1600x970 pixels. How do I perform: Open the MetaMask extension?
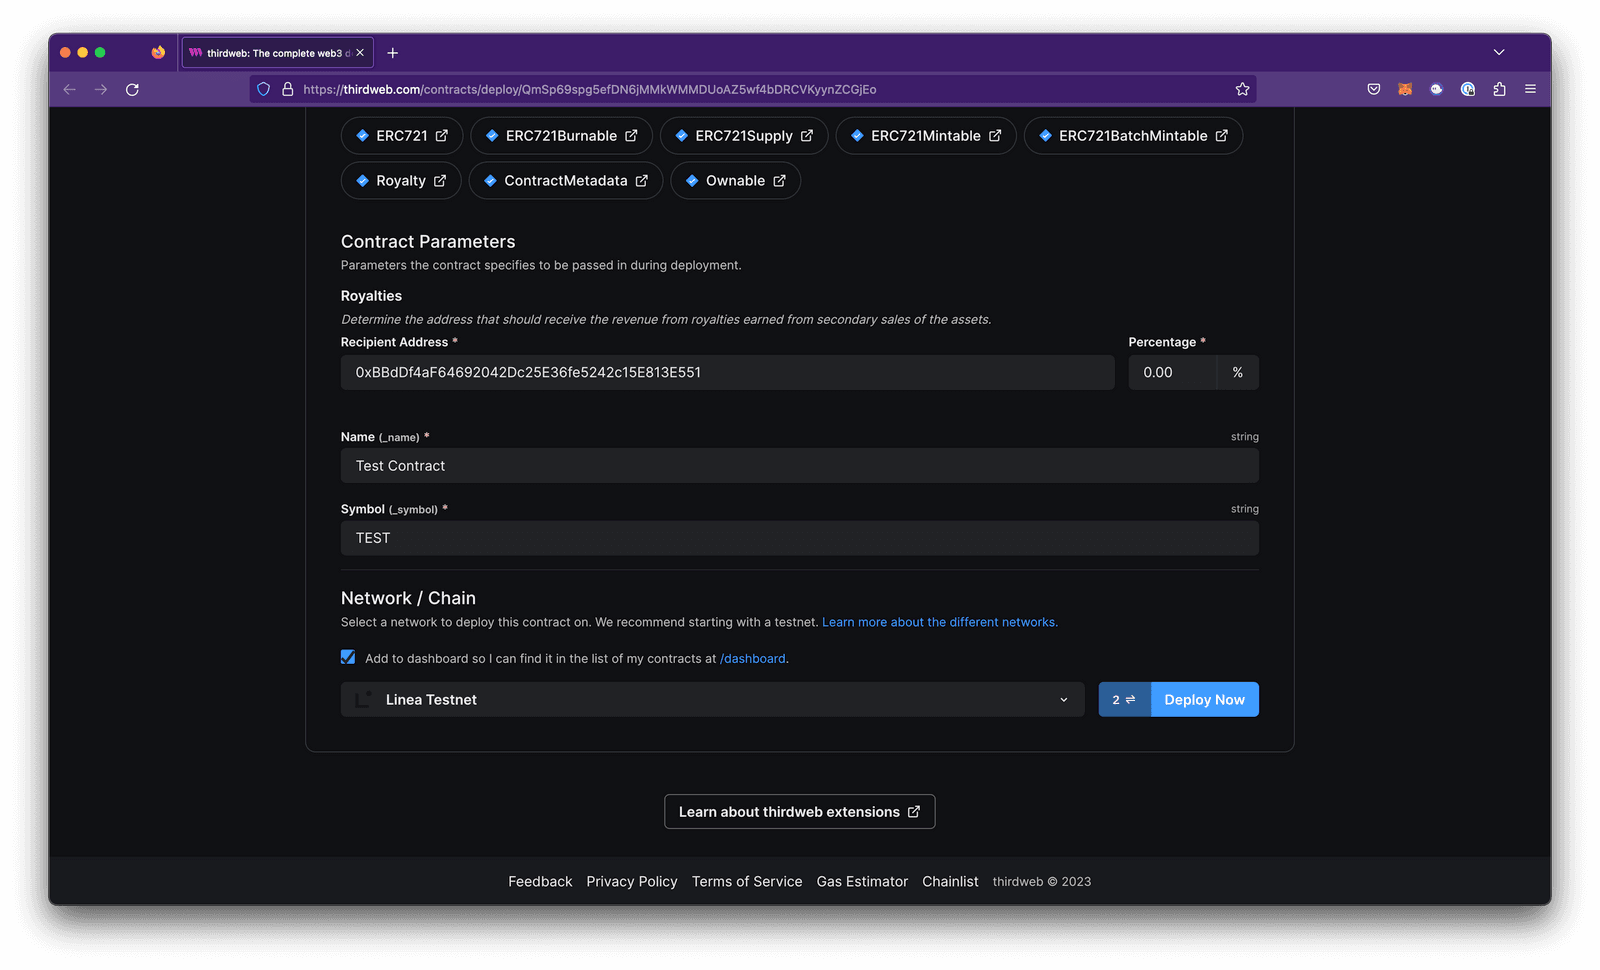tap(1405, 89)
